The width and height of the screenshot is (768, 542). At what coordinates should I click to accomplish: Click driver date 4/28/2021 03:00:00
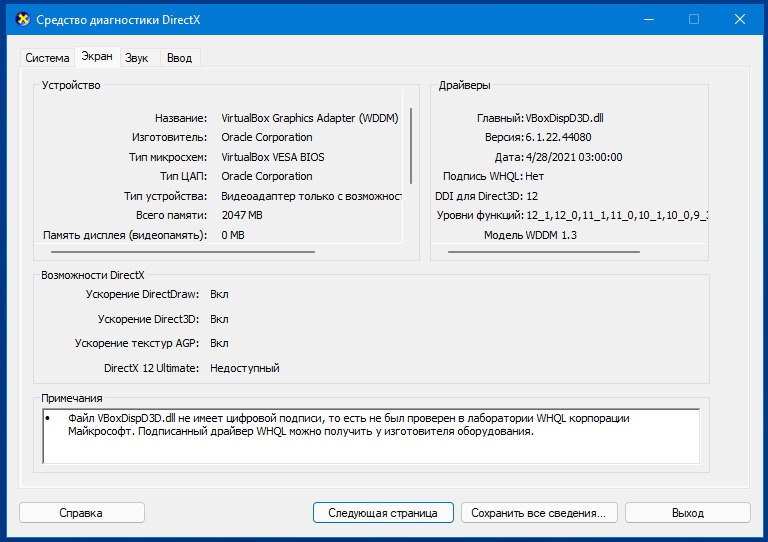click(574, 157)
